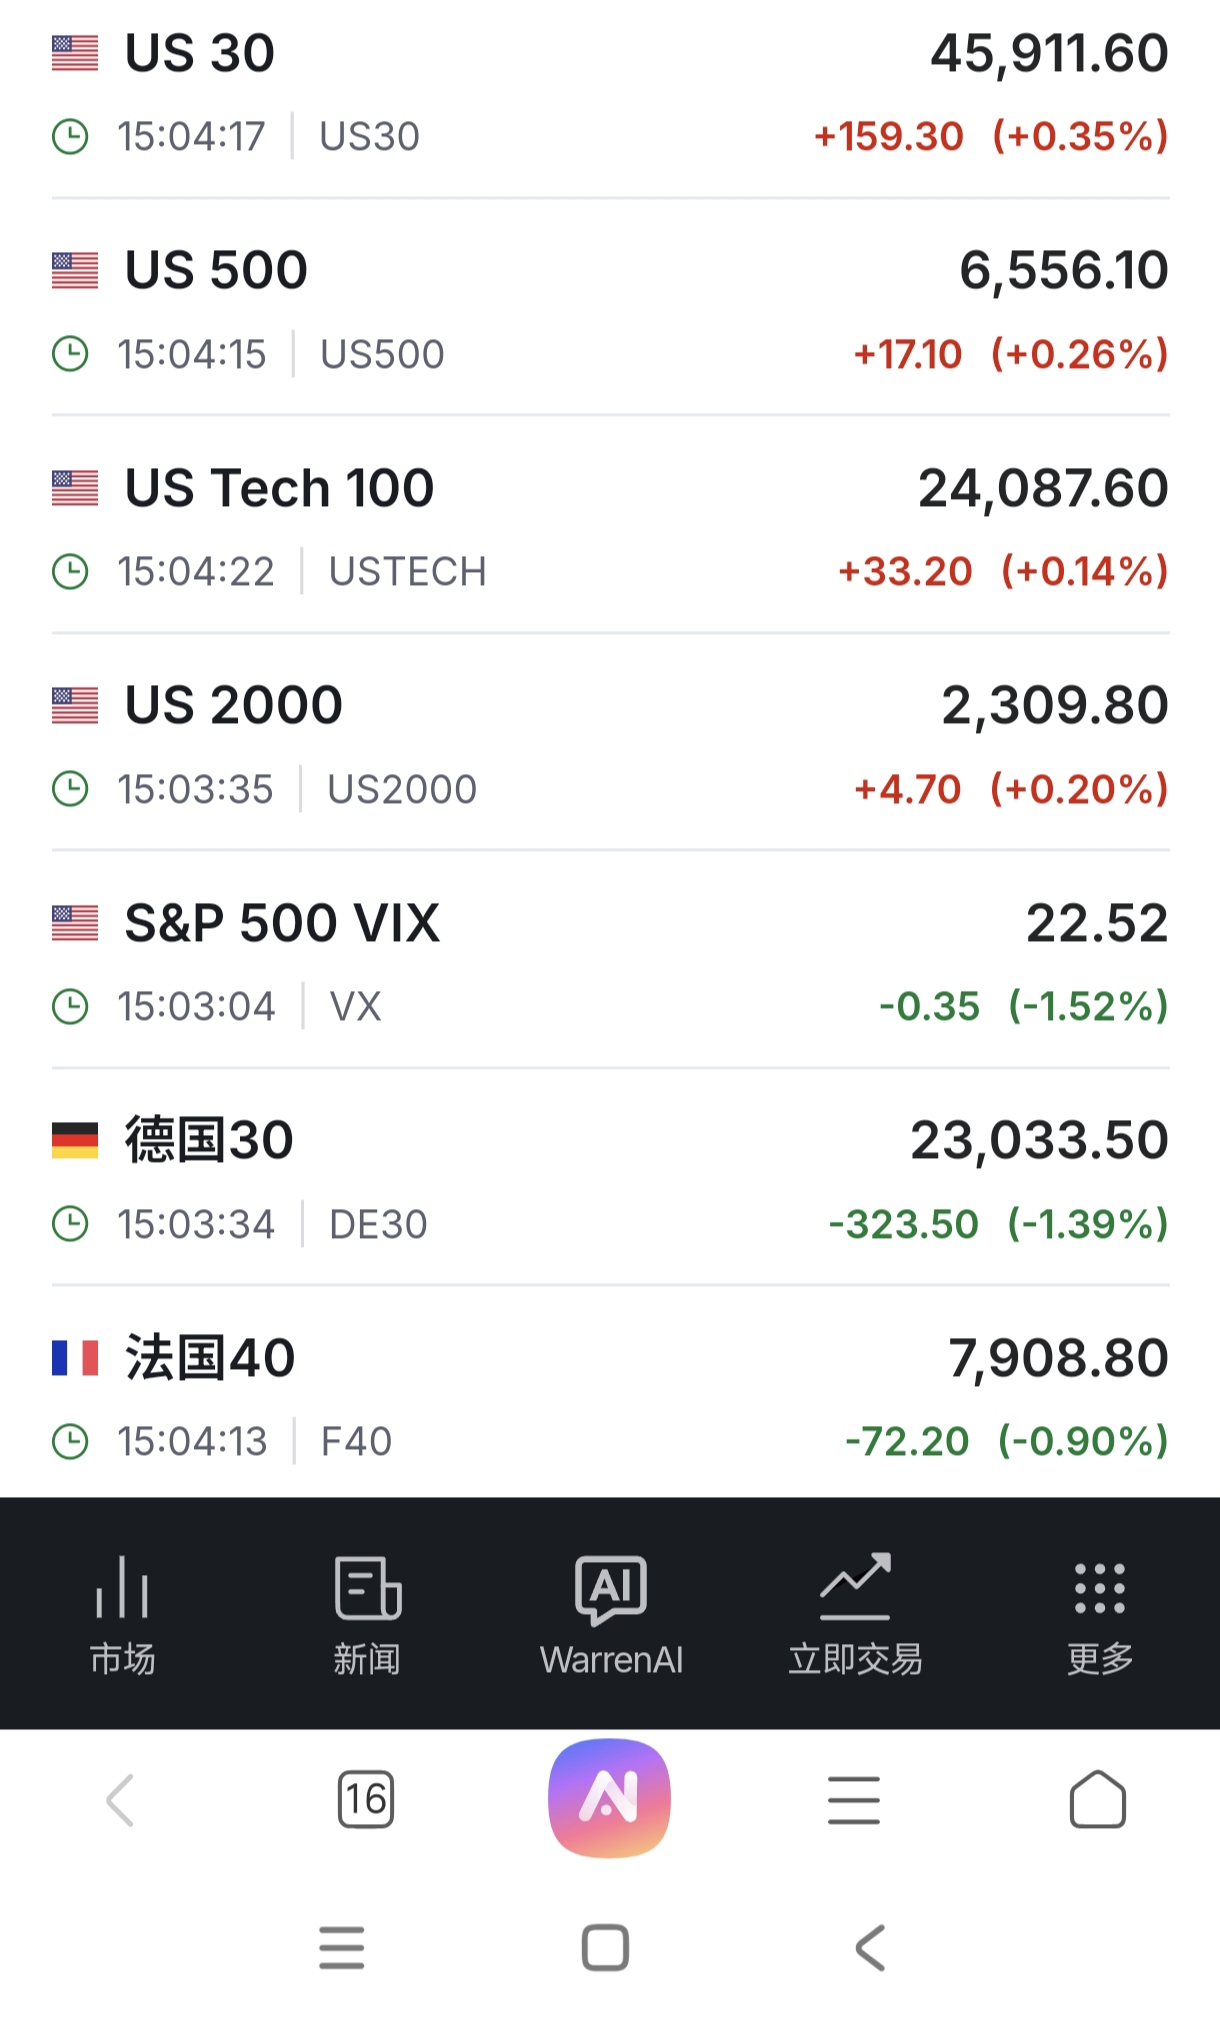
Task: Tap the central AI assistant browser button
Action: (610, 1798)
